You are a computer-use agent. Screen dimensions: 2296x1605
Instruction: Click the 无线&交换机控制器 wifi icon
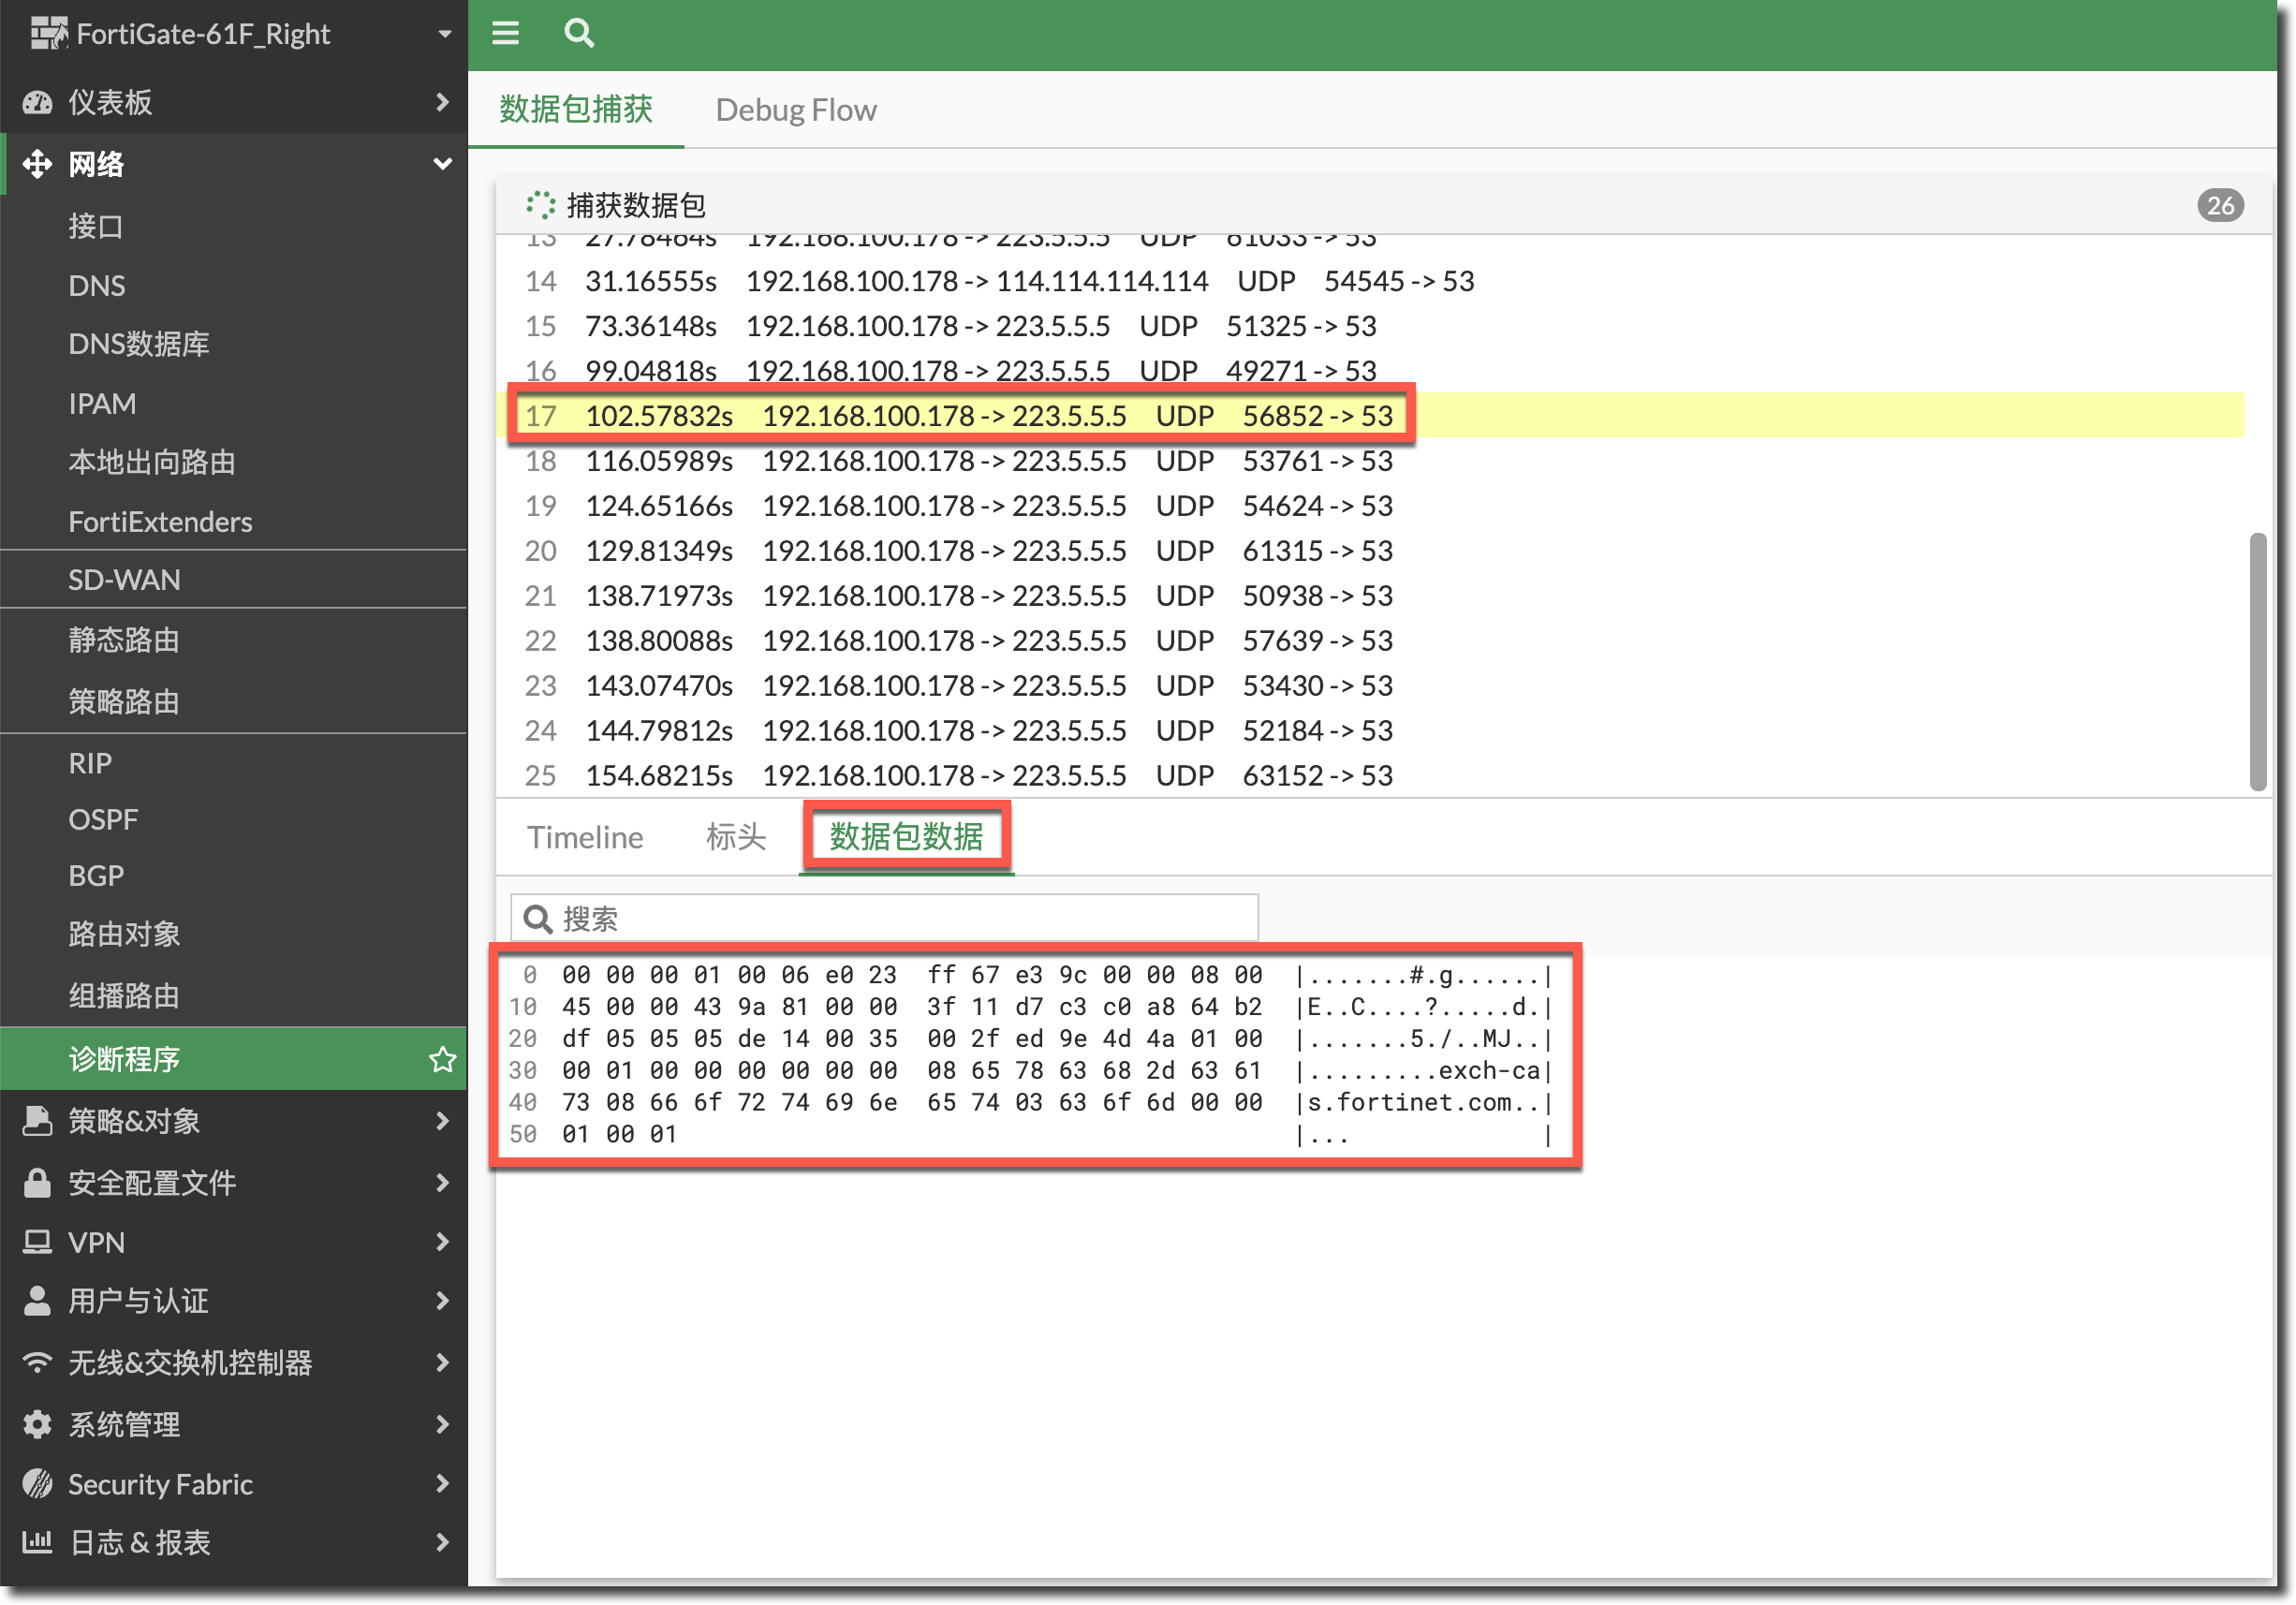[x=38, y=1363]
